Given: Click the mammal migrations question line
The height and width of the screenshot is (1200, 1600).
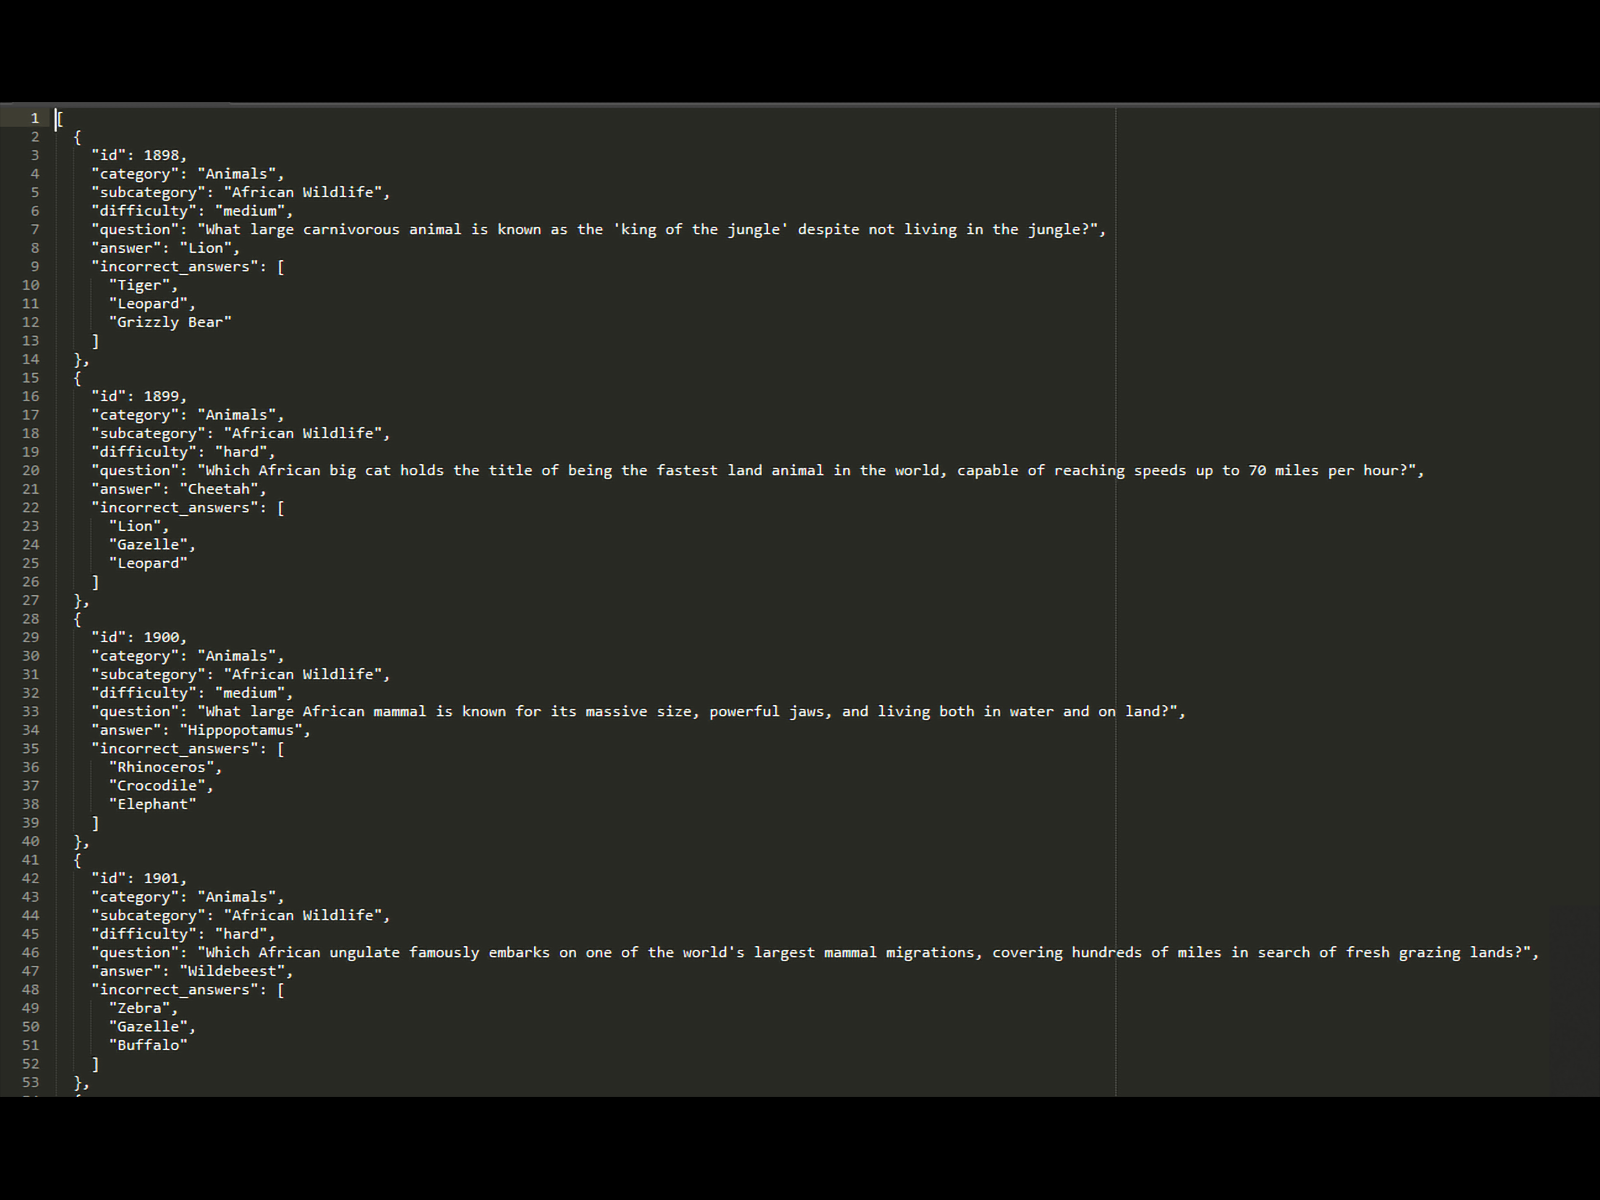Looking at the screenshot, I should tap(815, 952).
